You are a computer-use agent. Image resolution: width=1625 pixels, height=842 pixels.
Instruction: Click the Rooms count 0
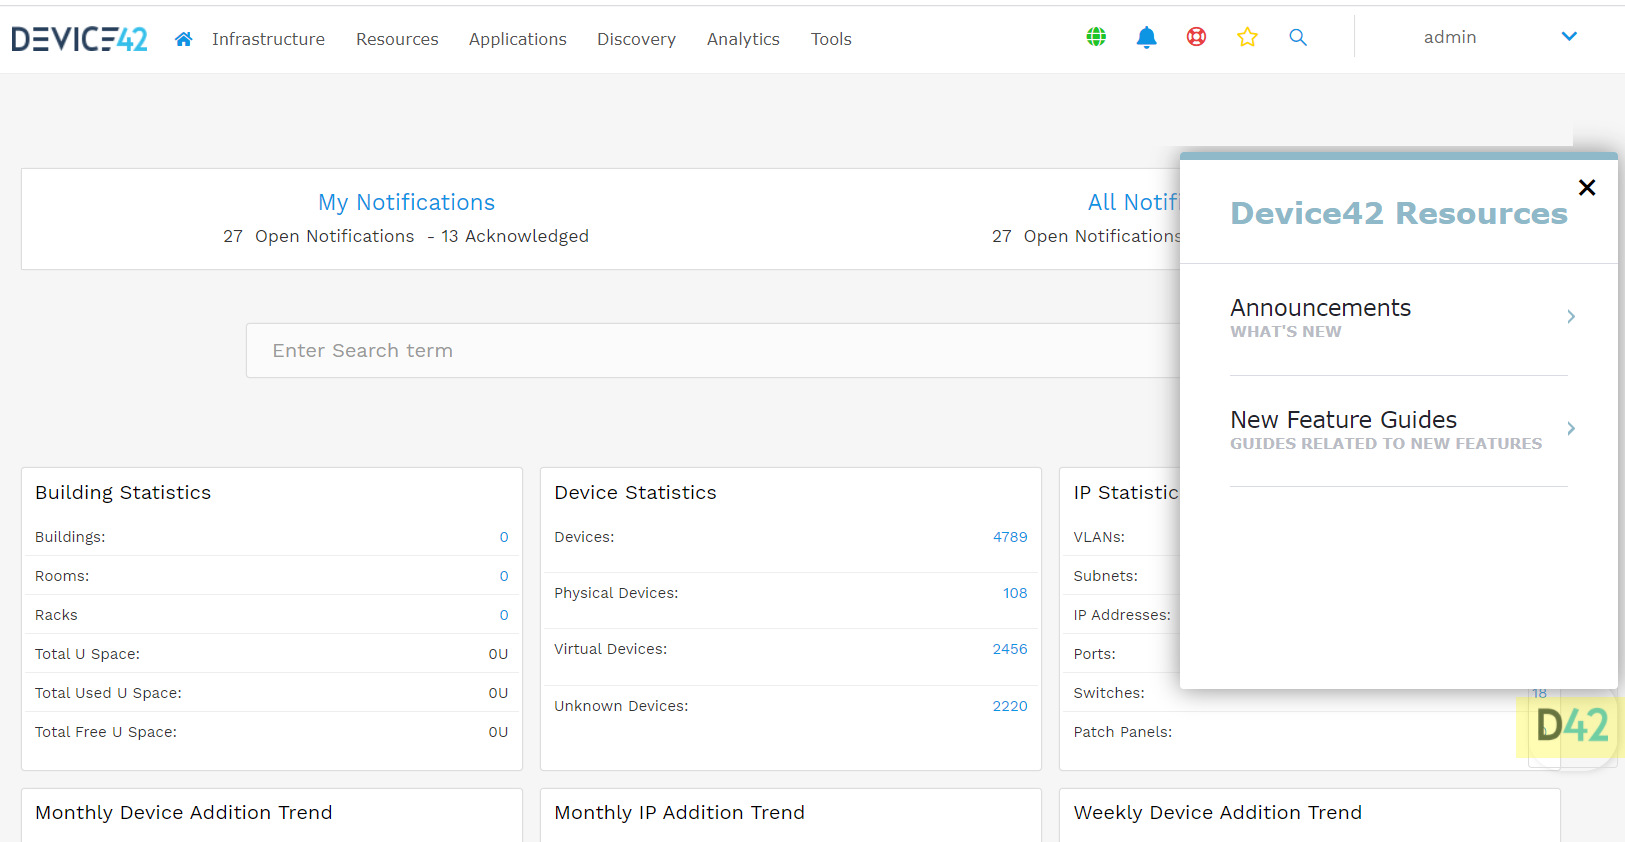pyautogui.click(x=504, y=576)
